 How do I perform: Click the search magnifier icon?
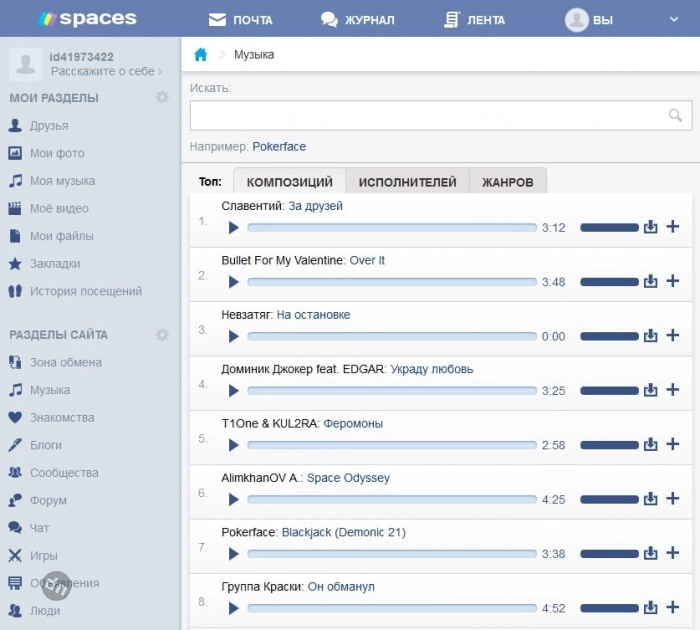(x=676, y=116)
